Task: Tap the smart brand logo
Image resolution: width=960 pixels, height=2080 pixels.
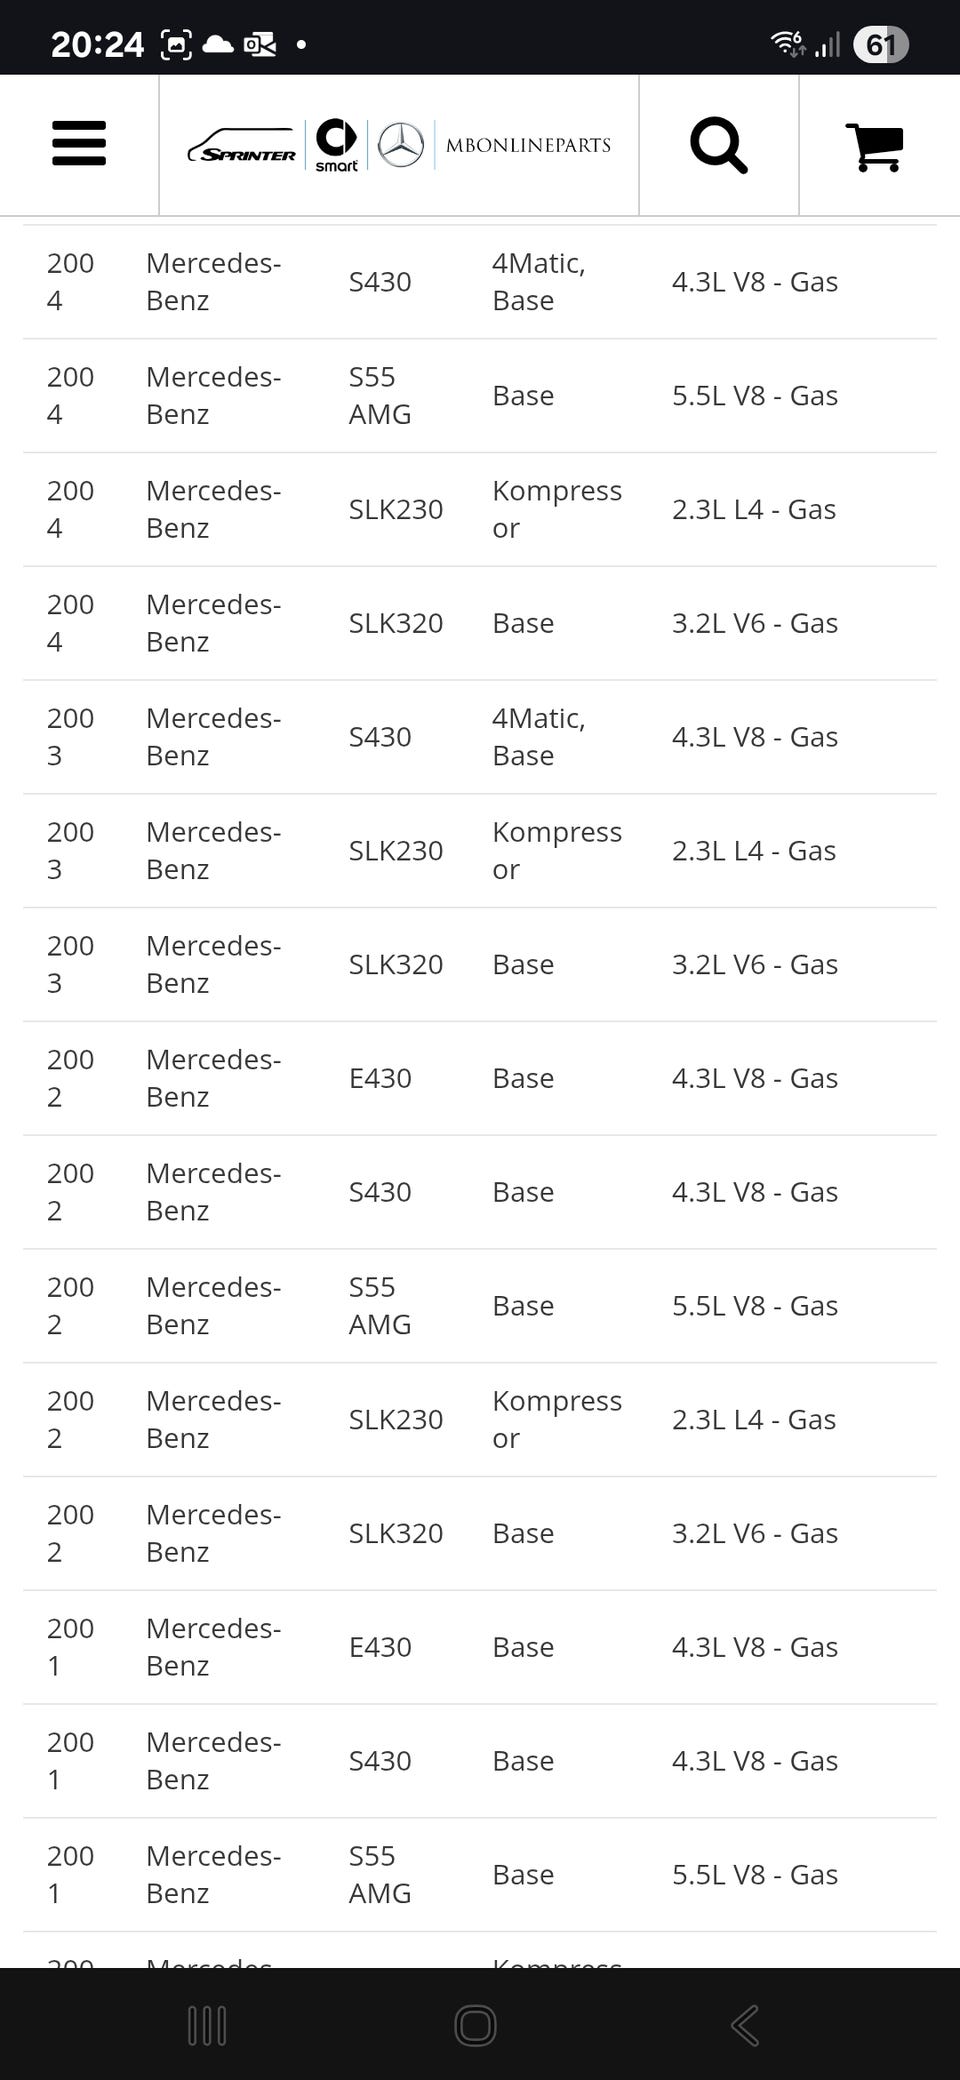Action: pyautogui.click(x=336, y=145)
